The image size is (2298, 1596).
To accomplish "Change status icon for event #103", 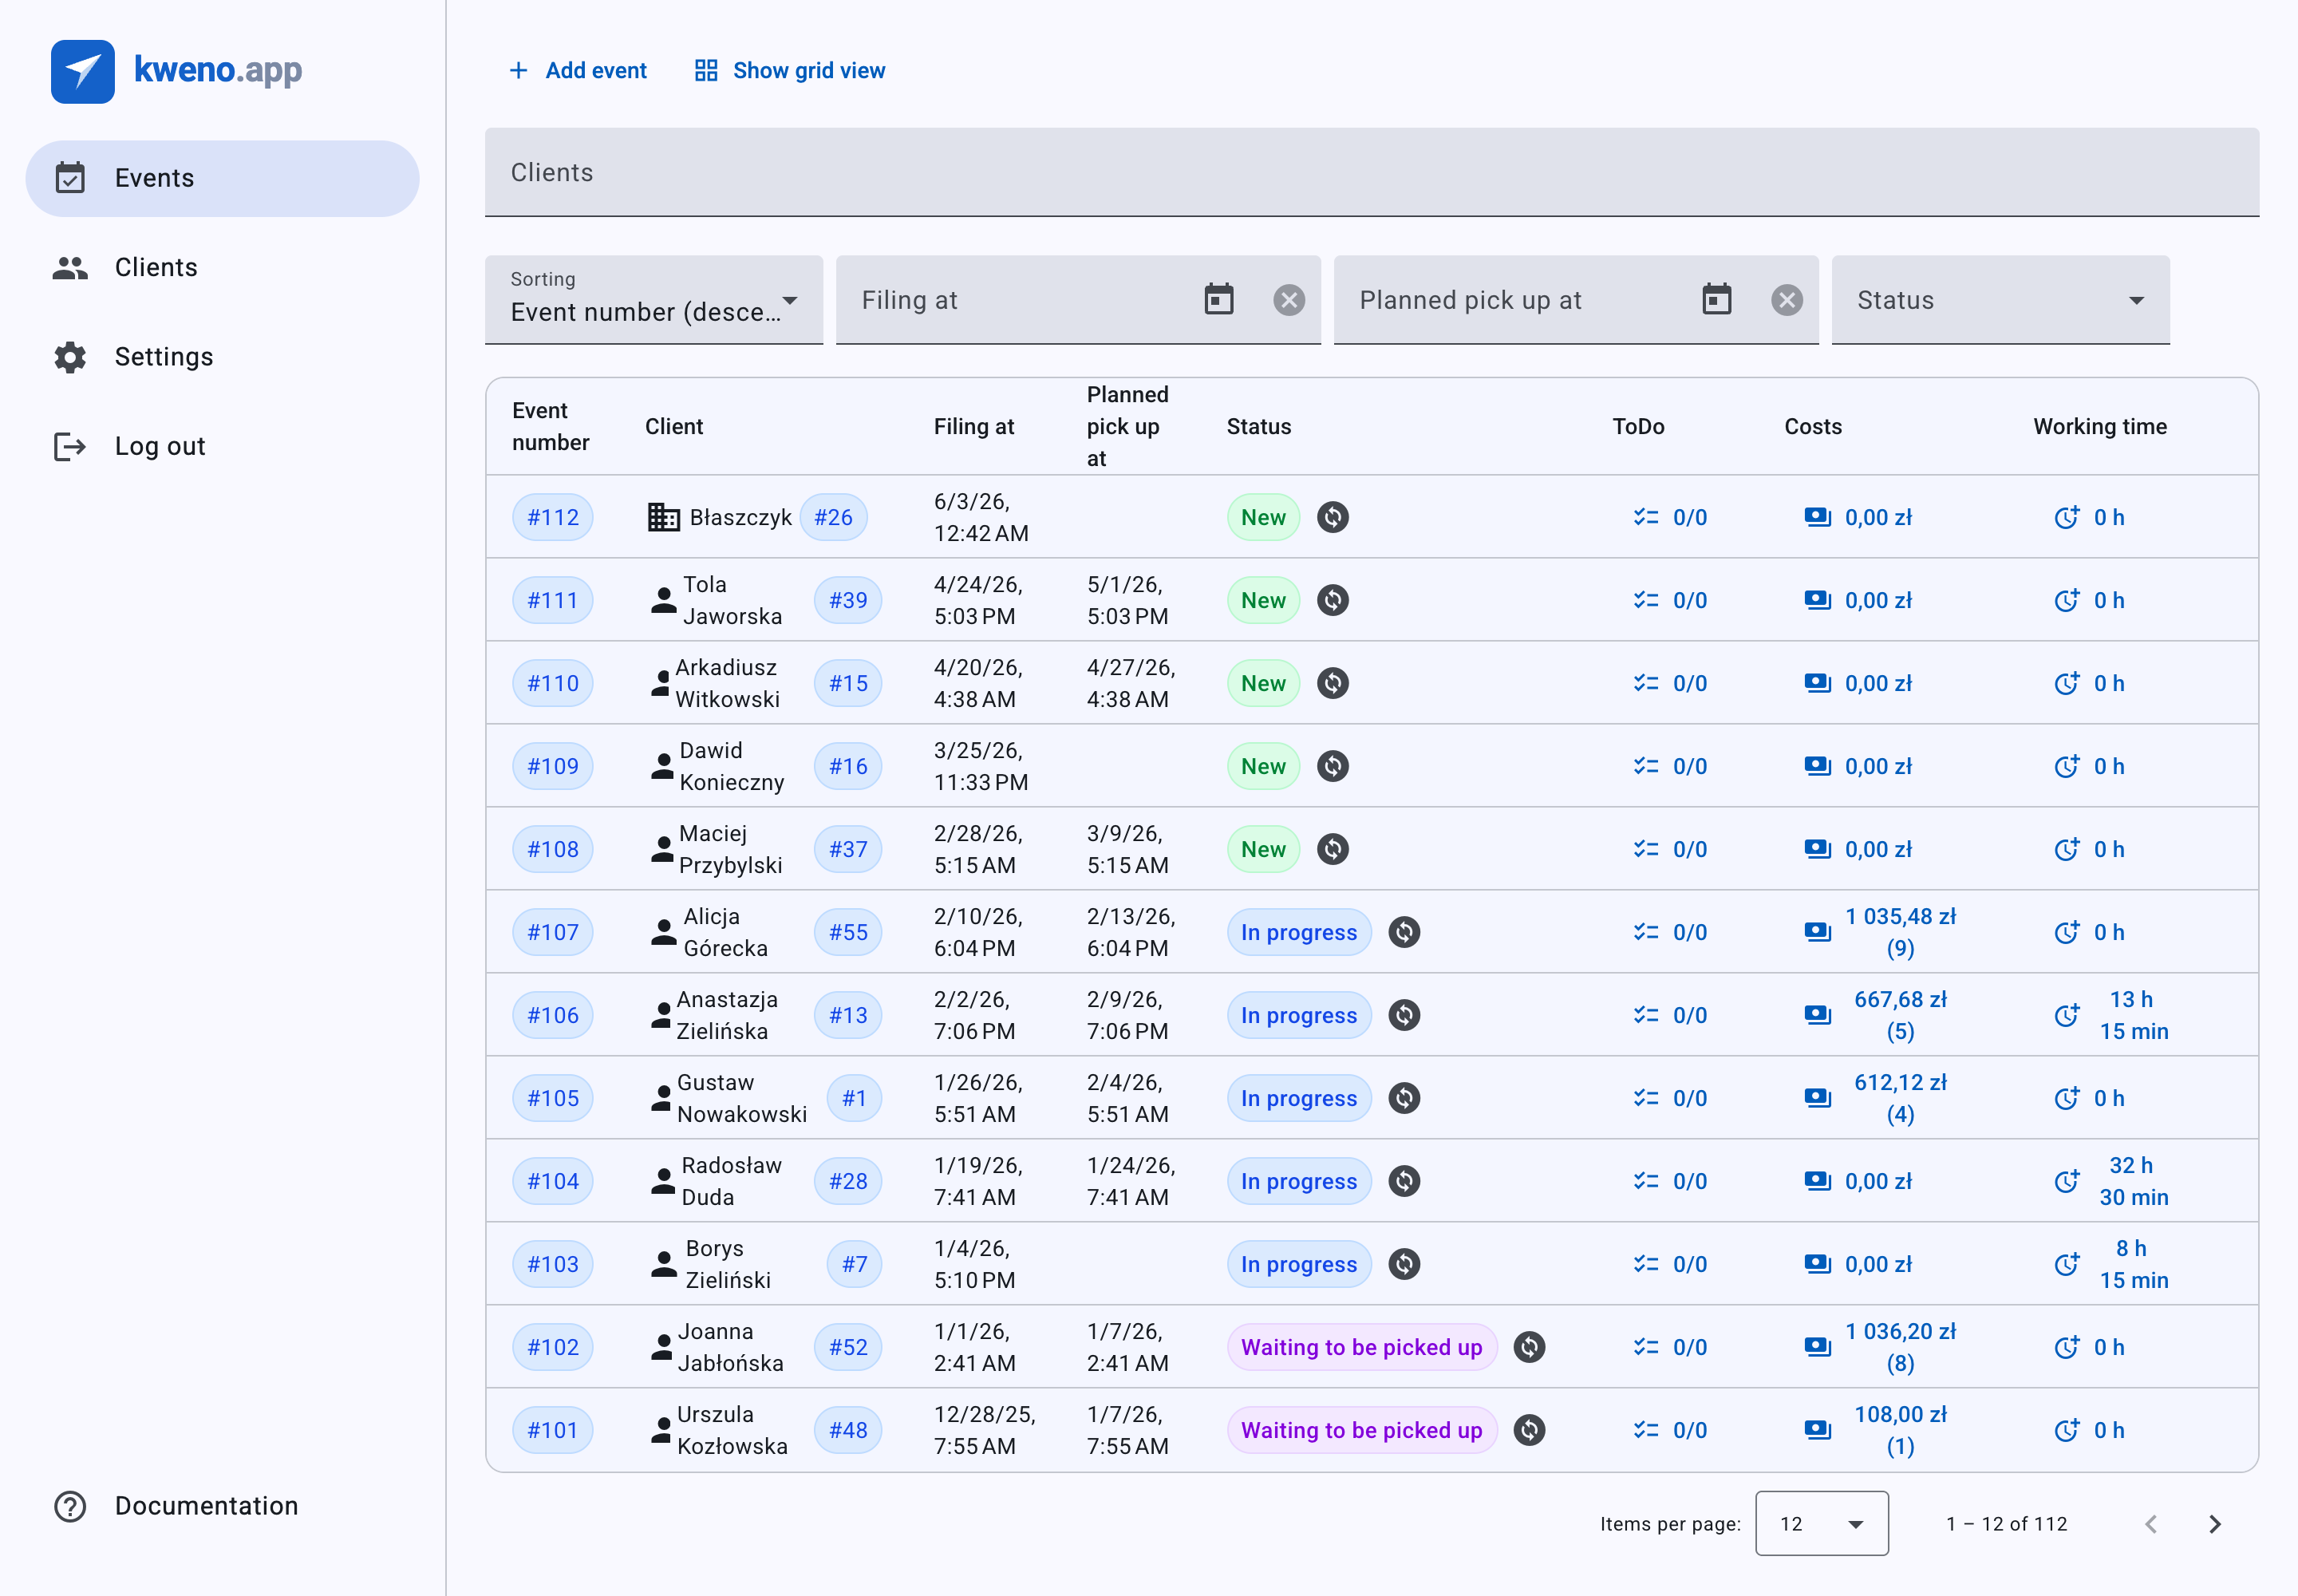I will [1404, 1264].
